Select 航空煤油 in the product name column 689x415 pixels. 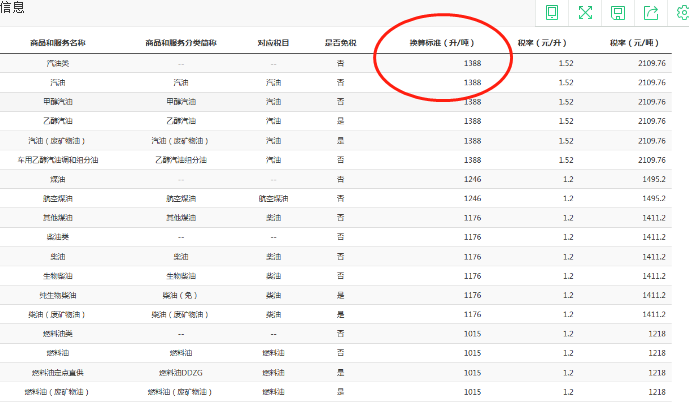point(58,198)
